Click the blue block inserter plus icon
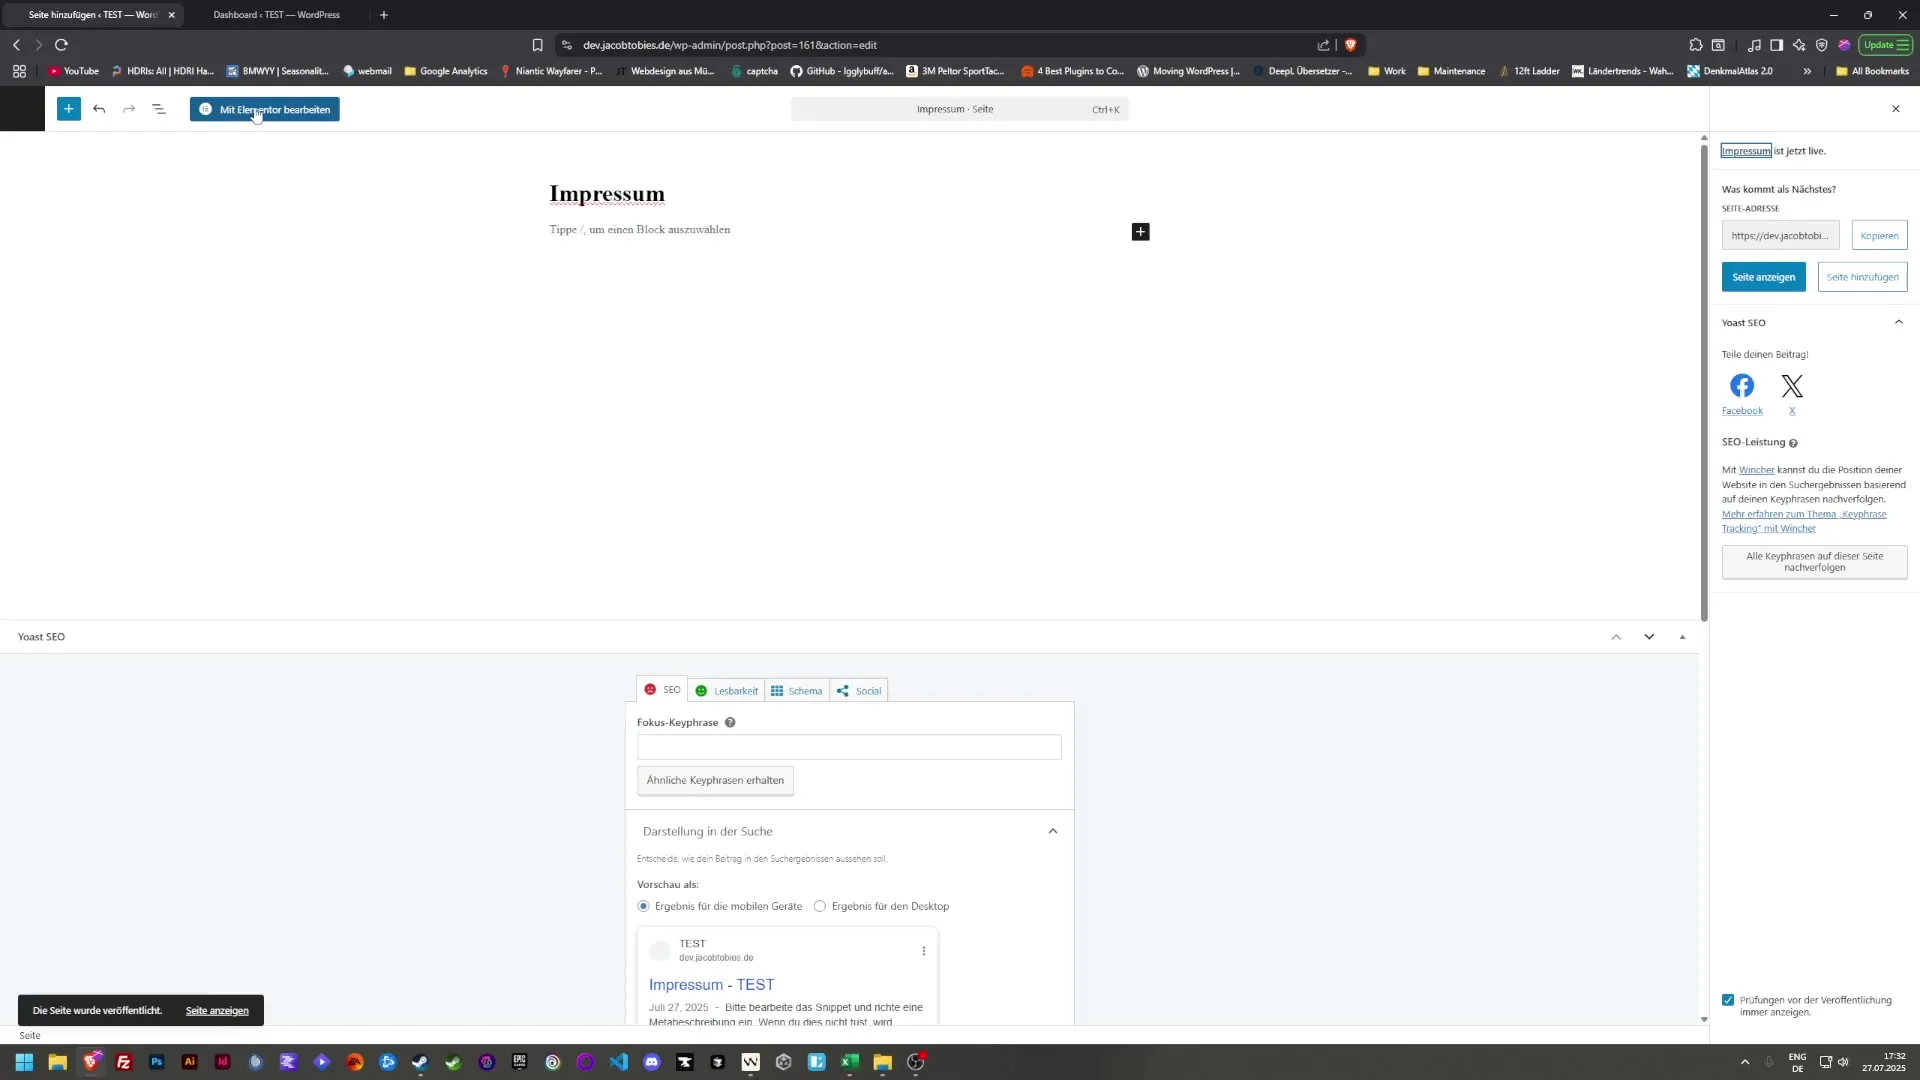 click(68, 109)
